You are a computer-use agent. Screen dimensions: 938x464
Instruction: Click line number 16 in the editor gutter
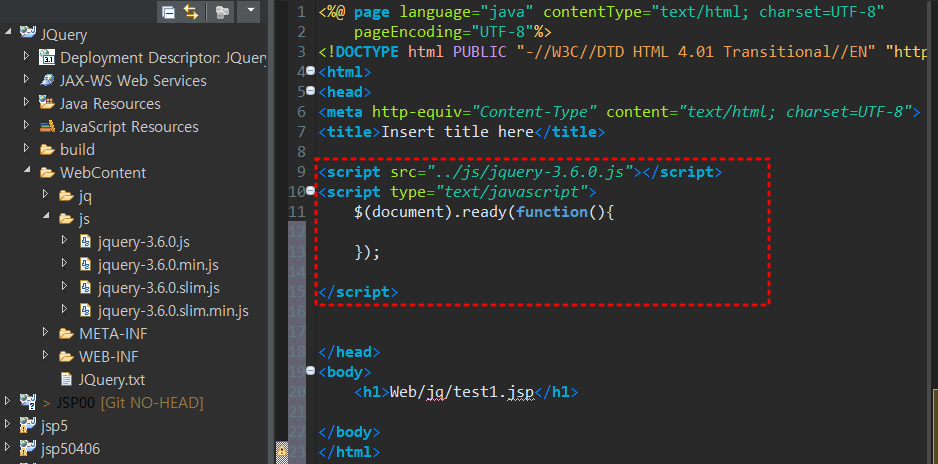point(297,312)
